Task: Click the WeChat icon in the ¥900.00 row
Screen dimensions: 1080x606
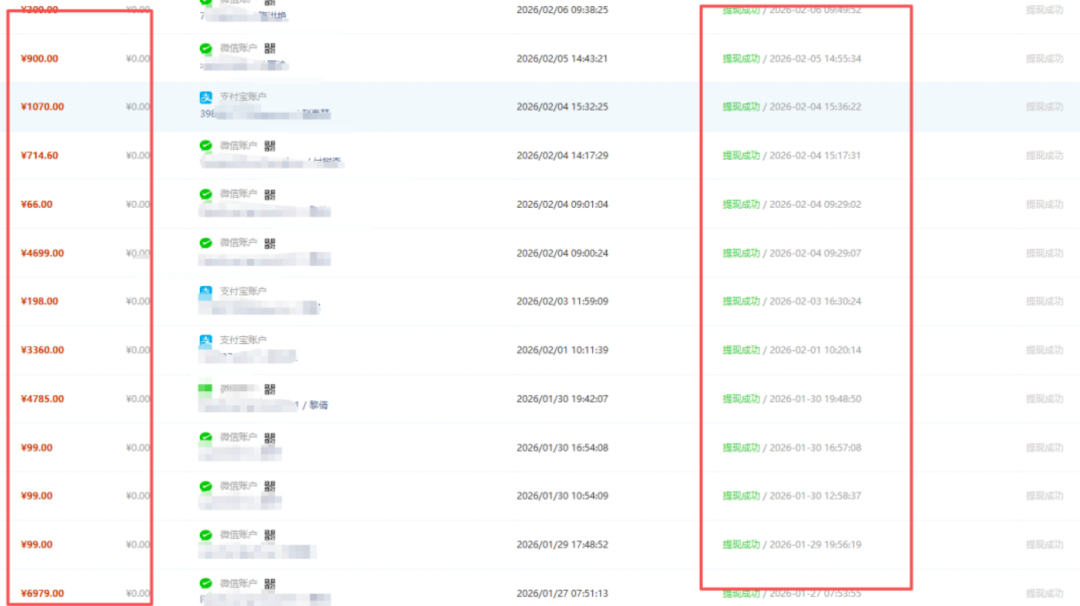Action: [x=206, y=48]
